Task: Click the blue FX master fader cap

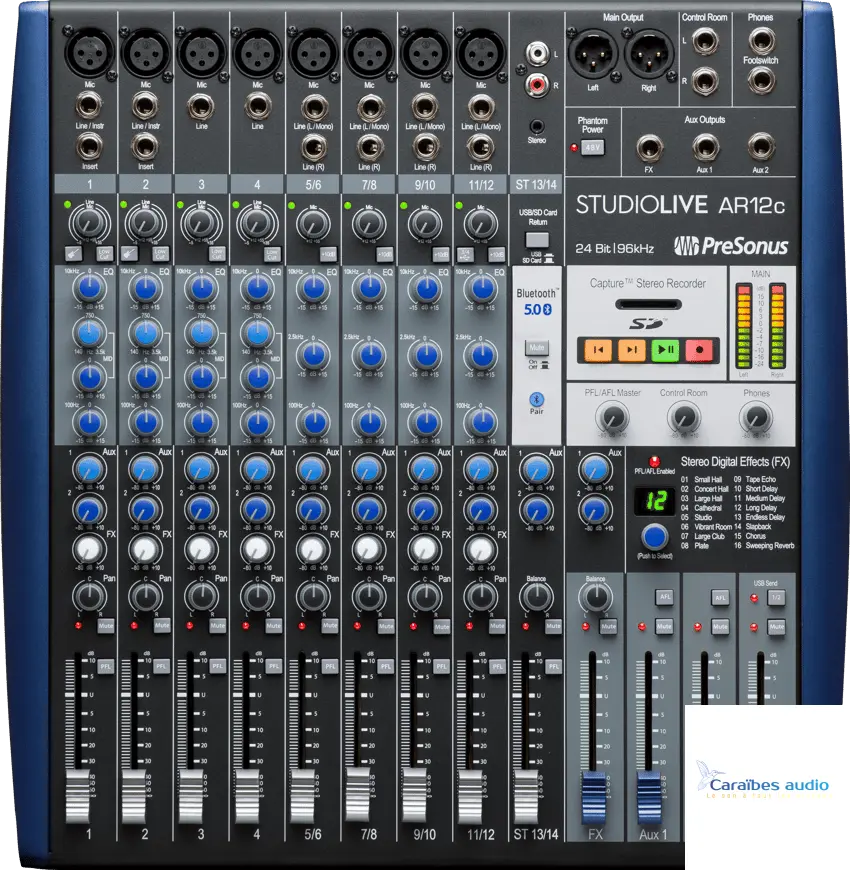Action: click(x=593, y=797)
